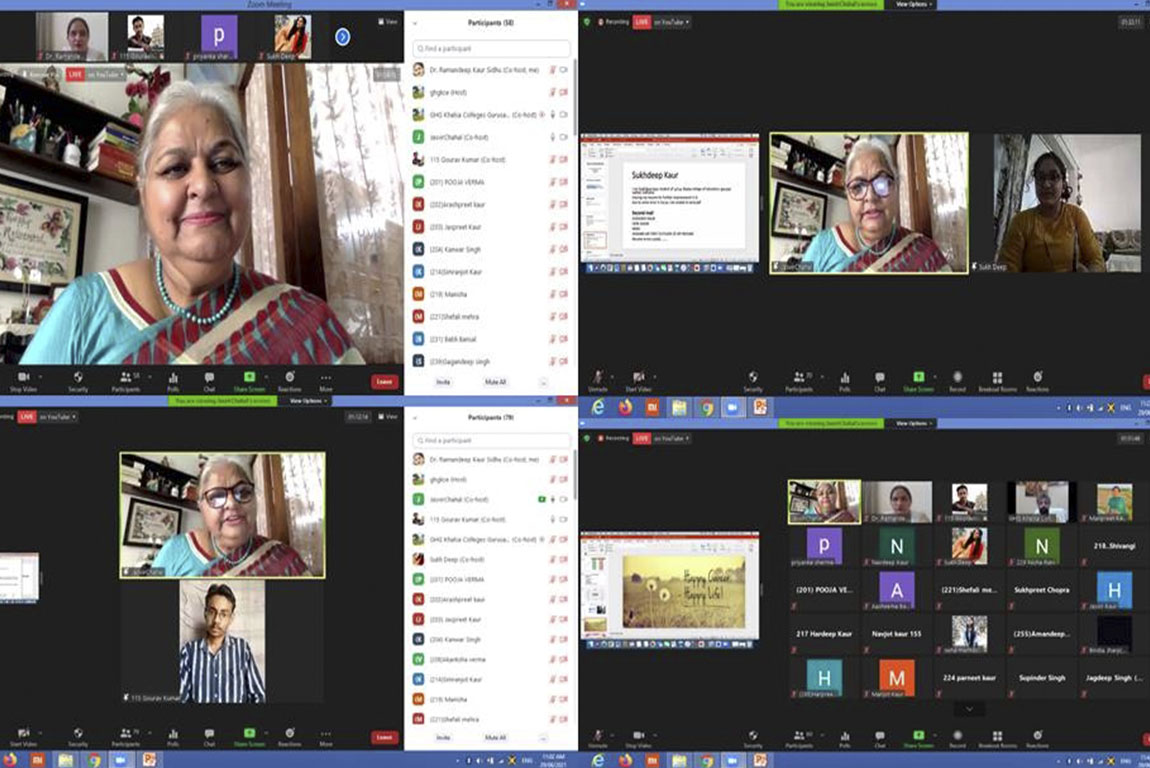Viewport: 1150px width, 768px height.
Task: Open Security in Participants (58) meeting toolbar
Action: (x=78, y=380)
